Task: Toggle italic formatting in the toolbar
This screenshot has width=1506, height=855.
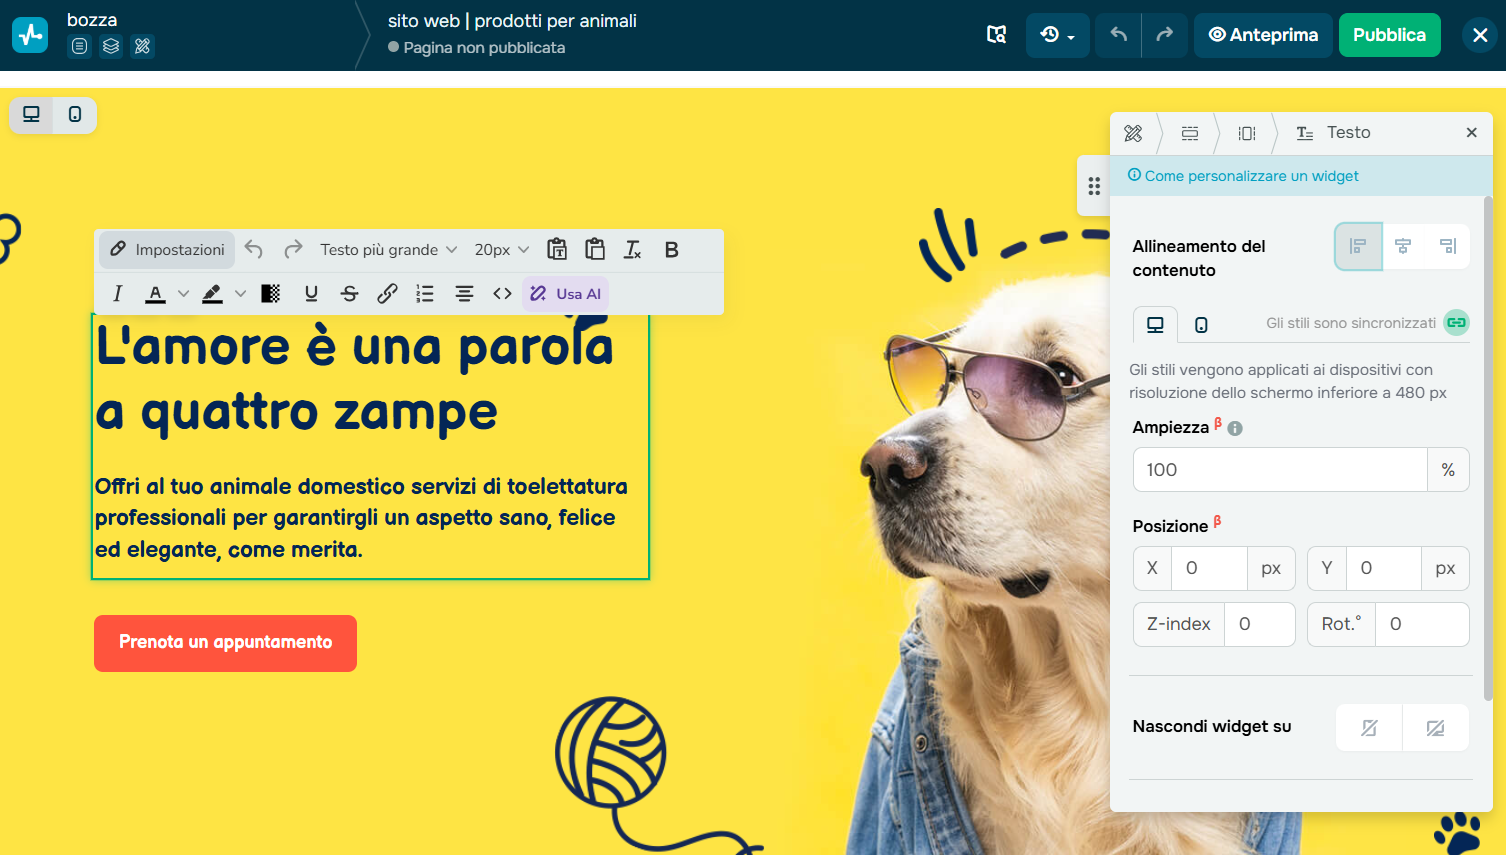Action: 117,293
